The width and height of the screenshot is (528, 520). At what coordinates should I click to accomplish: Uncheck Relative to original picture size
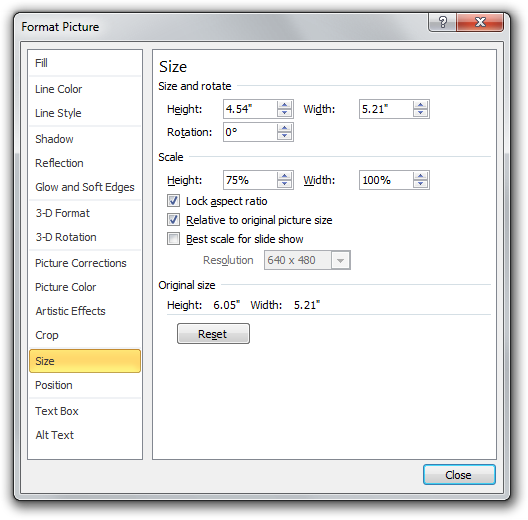pos(173,220)
